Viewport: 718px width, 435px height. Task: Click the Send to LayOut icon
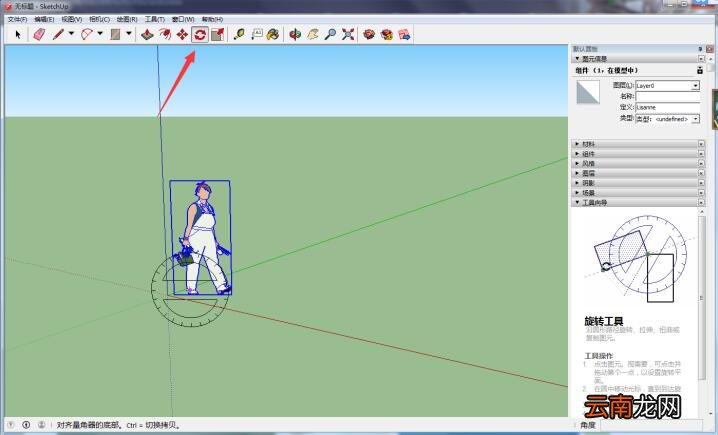pyautogui.click(x=404, y=34)
